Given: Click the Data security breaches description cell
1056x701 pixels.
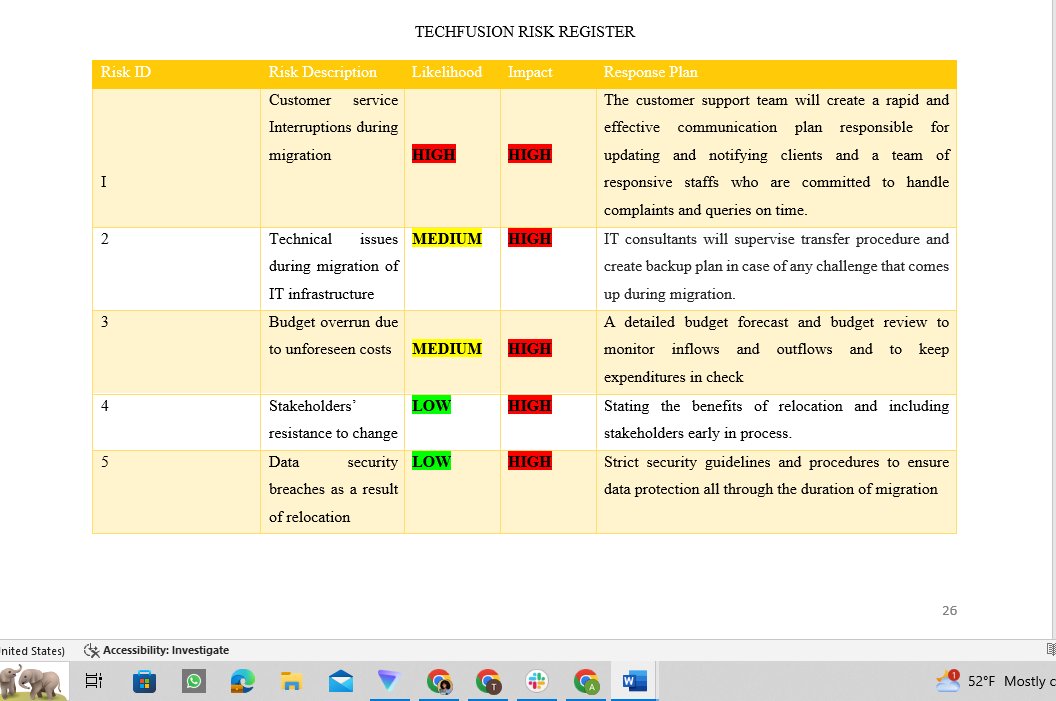Looking at the screenshot, I should pyautogui.click(x=333, y=490).
